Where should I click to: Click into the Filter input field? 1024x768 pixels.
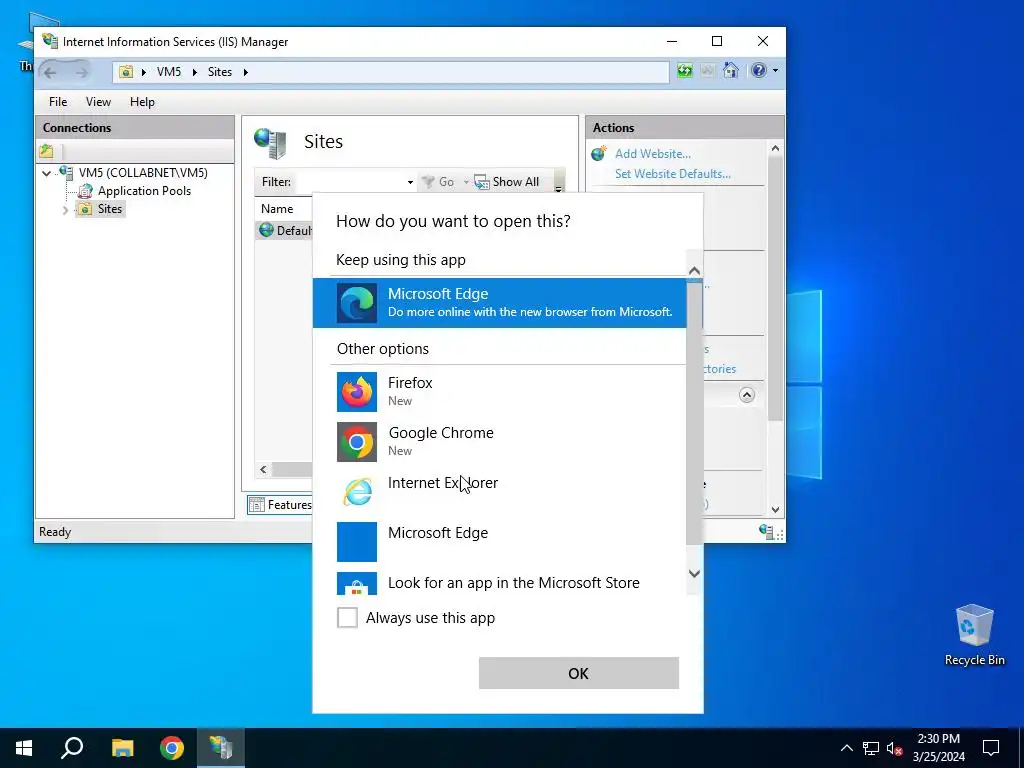pyautogui.click(x=350, y=182)
